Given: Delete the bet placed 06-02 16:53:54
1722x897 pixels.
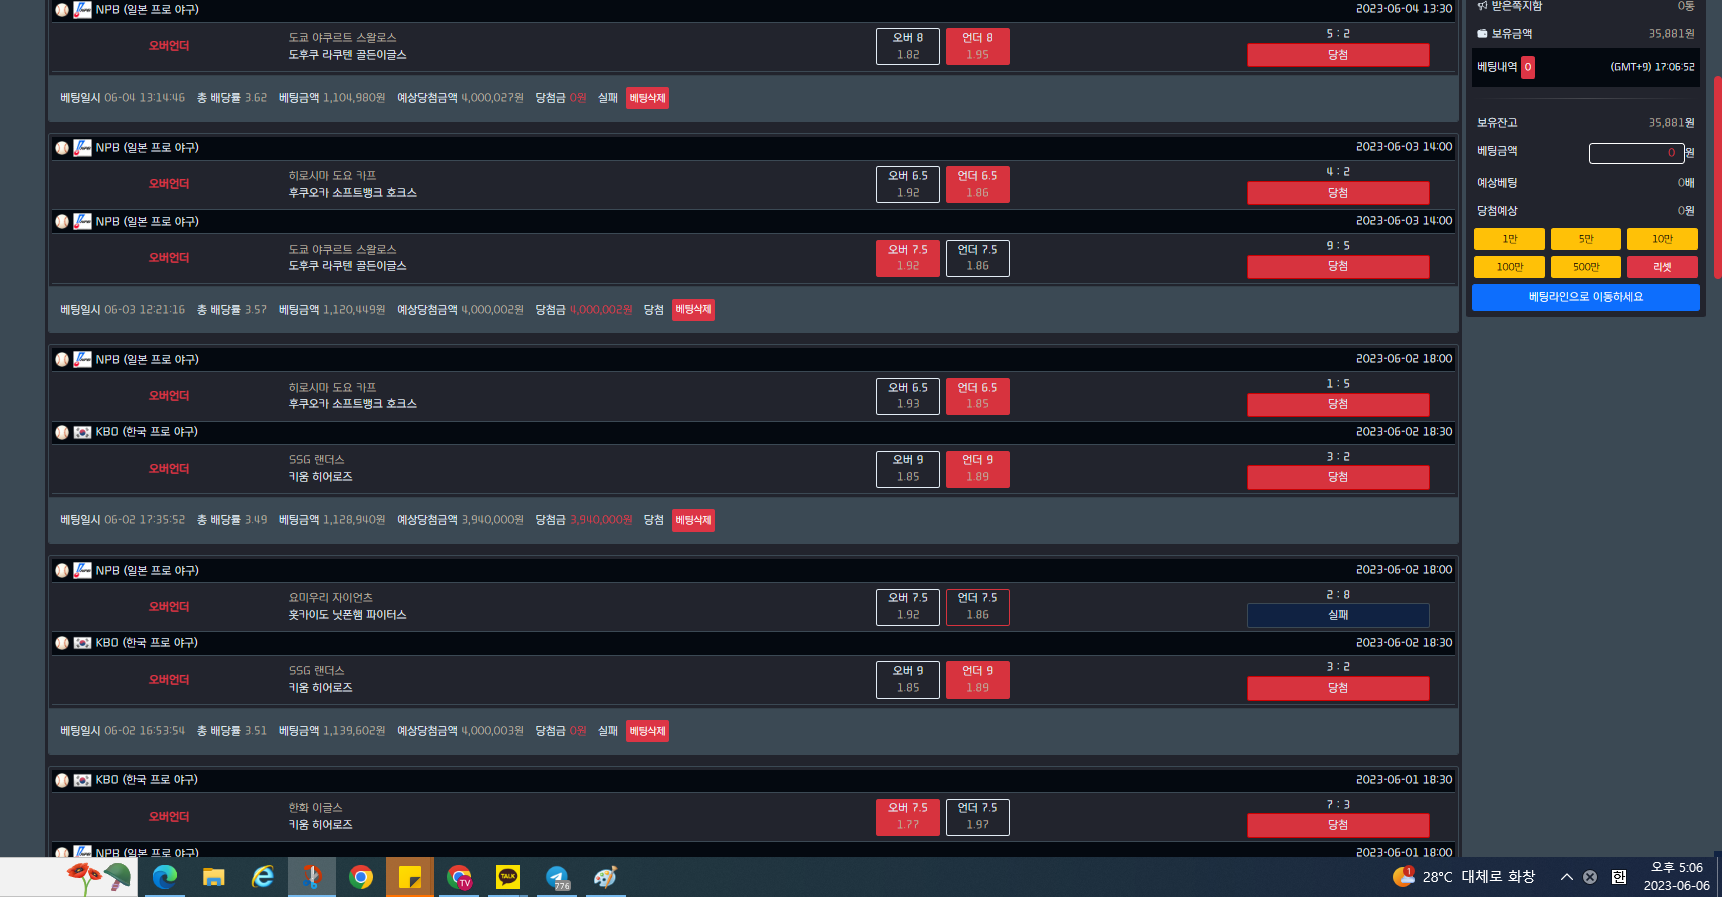Looking at the screenshot, I should tap(647, 731).
